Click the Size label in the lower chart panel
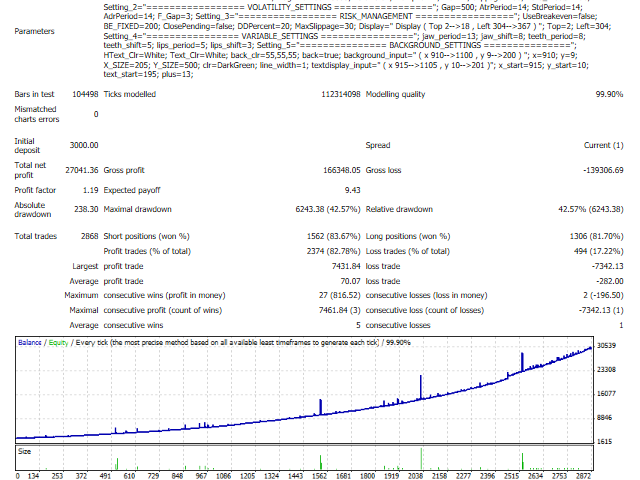Image resolution: width=640 pixels, height=480 pixels. pos(25,451)
